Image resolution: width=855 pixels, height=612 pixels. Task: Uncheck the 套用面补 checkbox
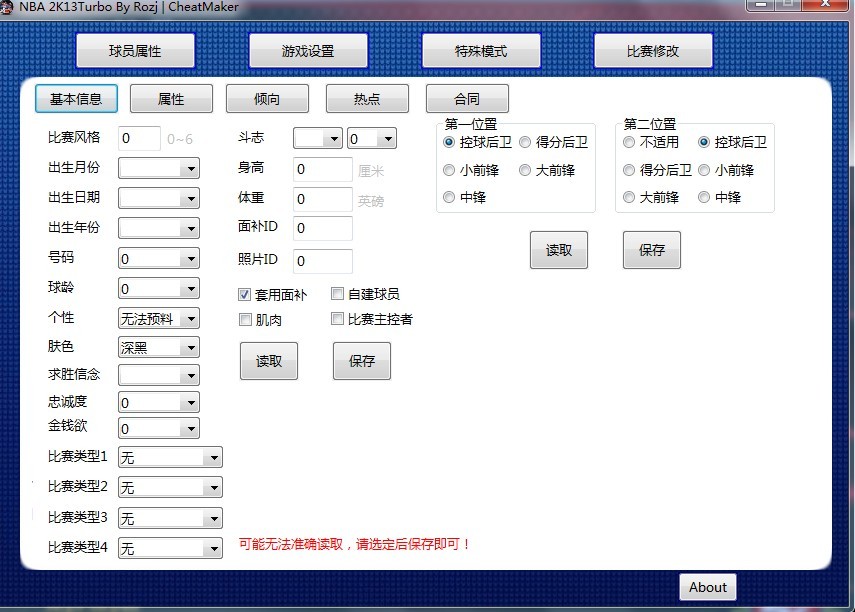point(245,295)
